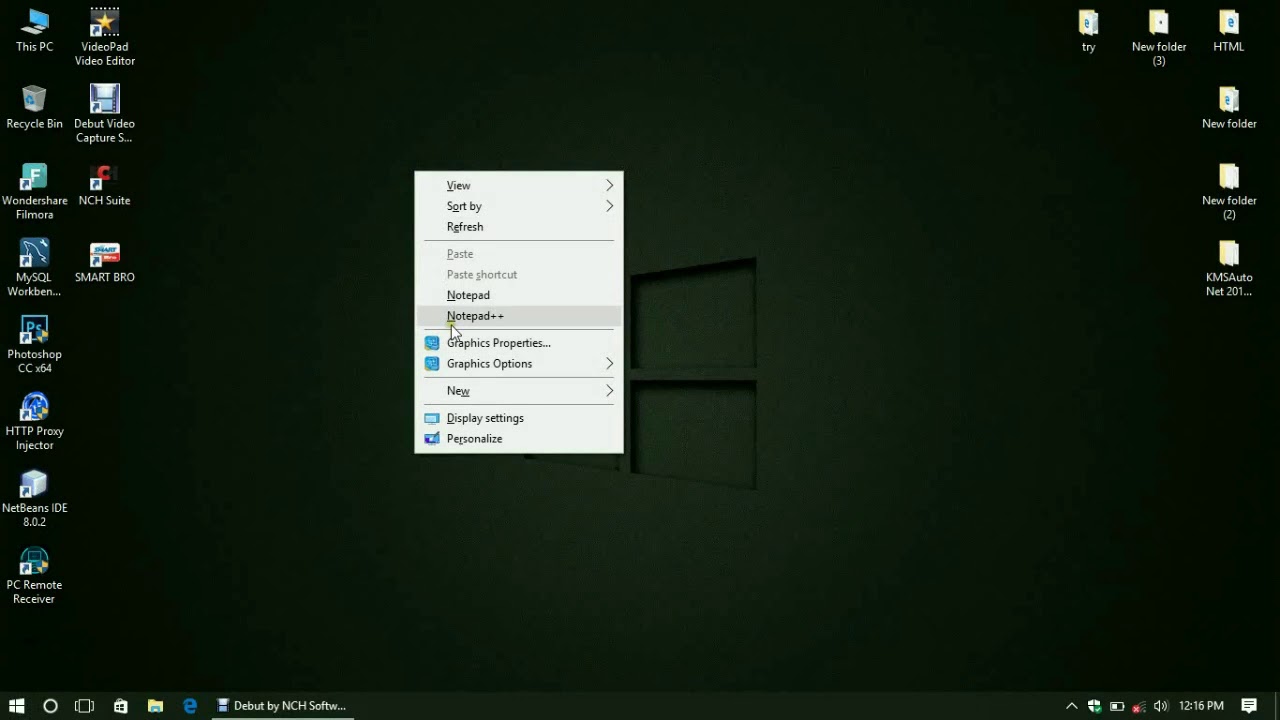Open This PC desktop icon
This screenshot has width=1280, height=720.
click(x=34, y=30)
